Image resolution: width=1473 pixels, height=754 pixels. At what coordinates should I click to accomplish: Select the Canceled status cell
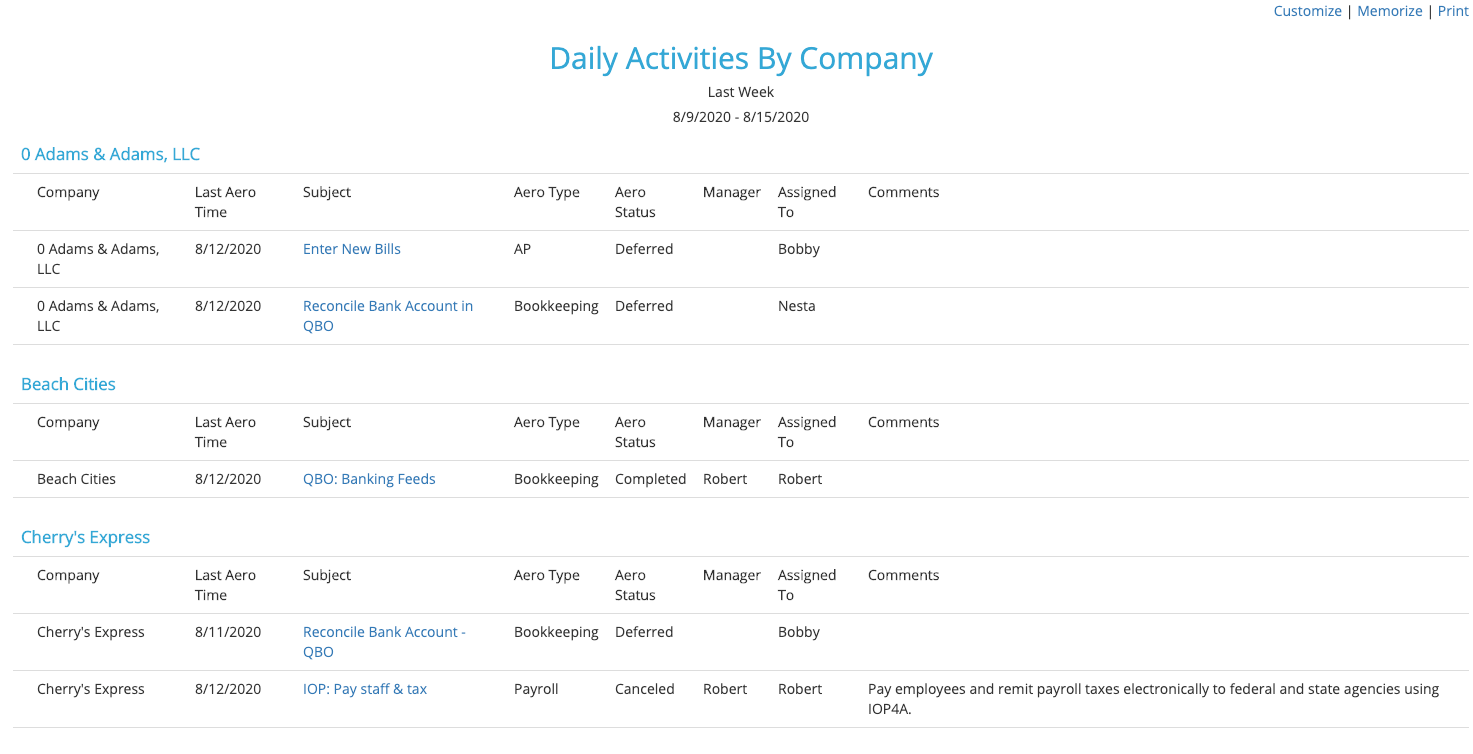tap(644, 689)
